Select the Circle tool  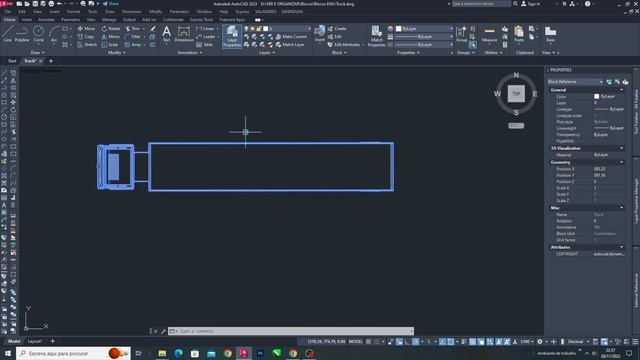coord(38,33)
